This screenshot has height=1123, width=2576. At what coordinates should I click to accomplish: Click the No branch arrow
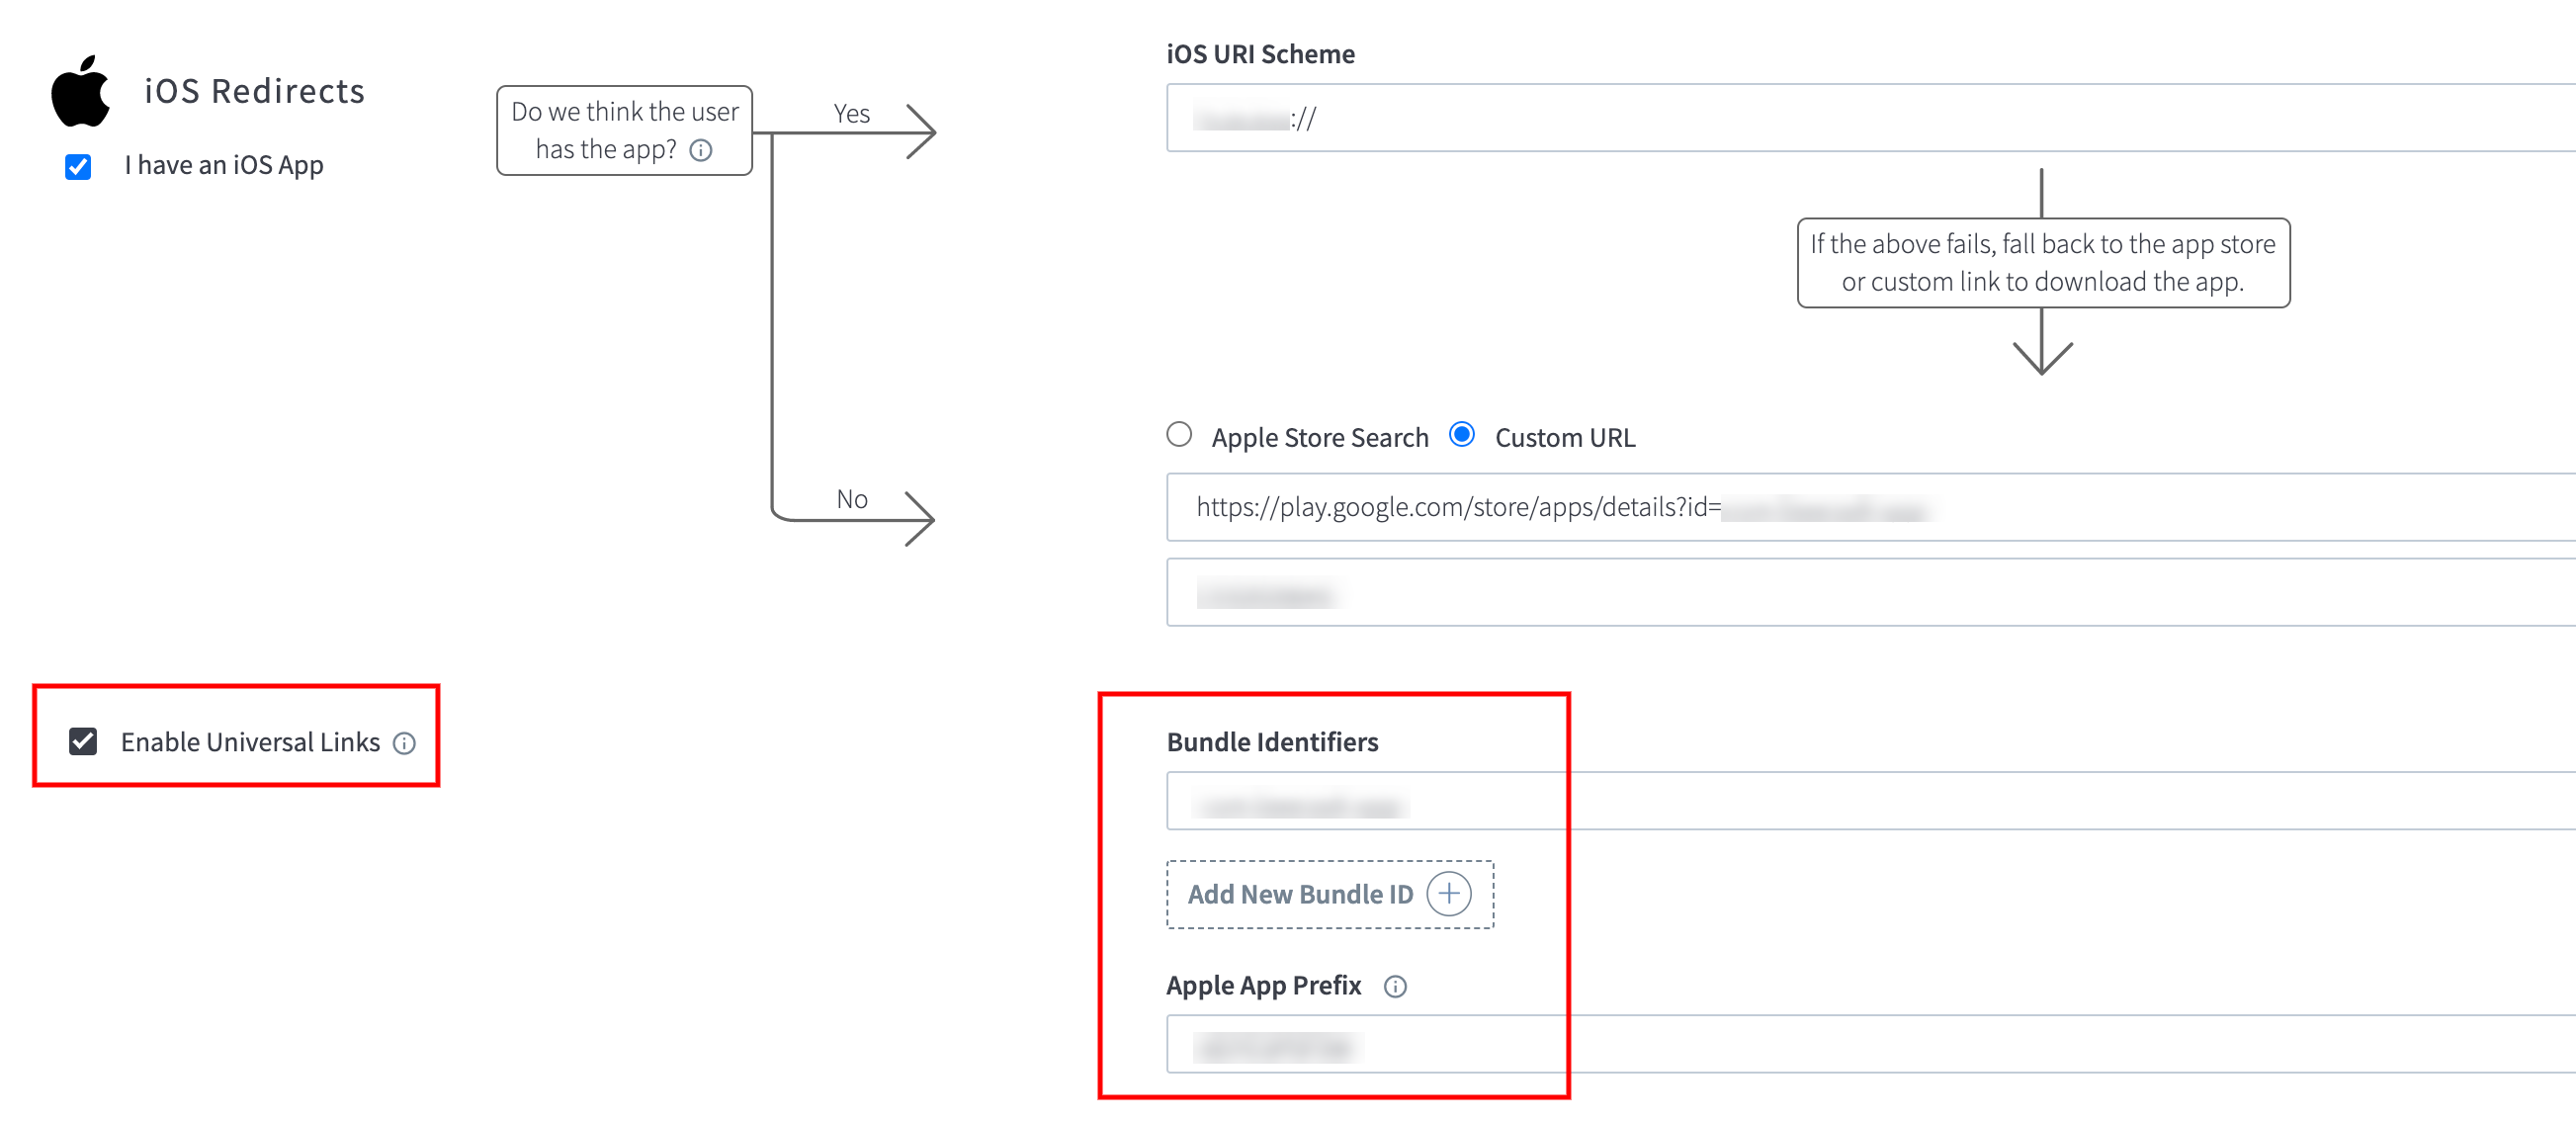coord(918,518)
